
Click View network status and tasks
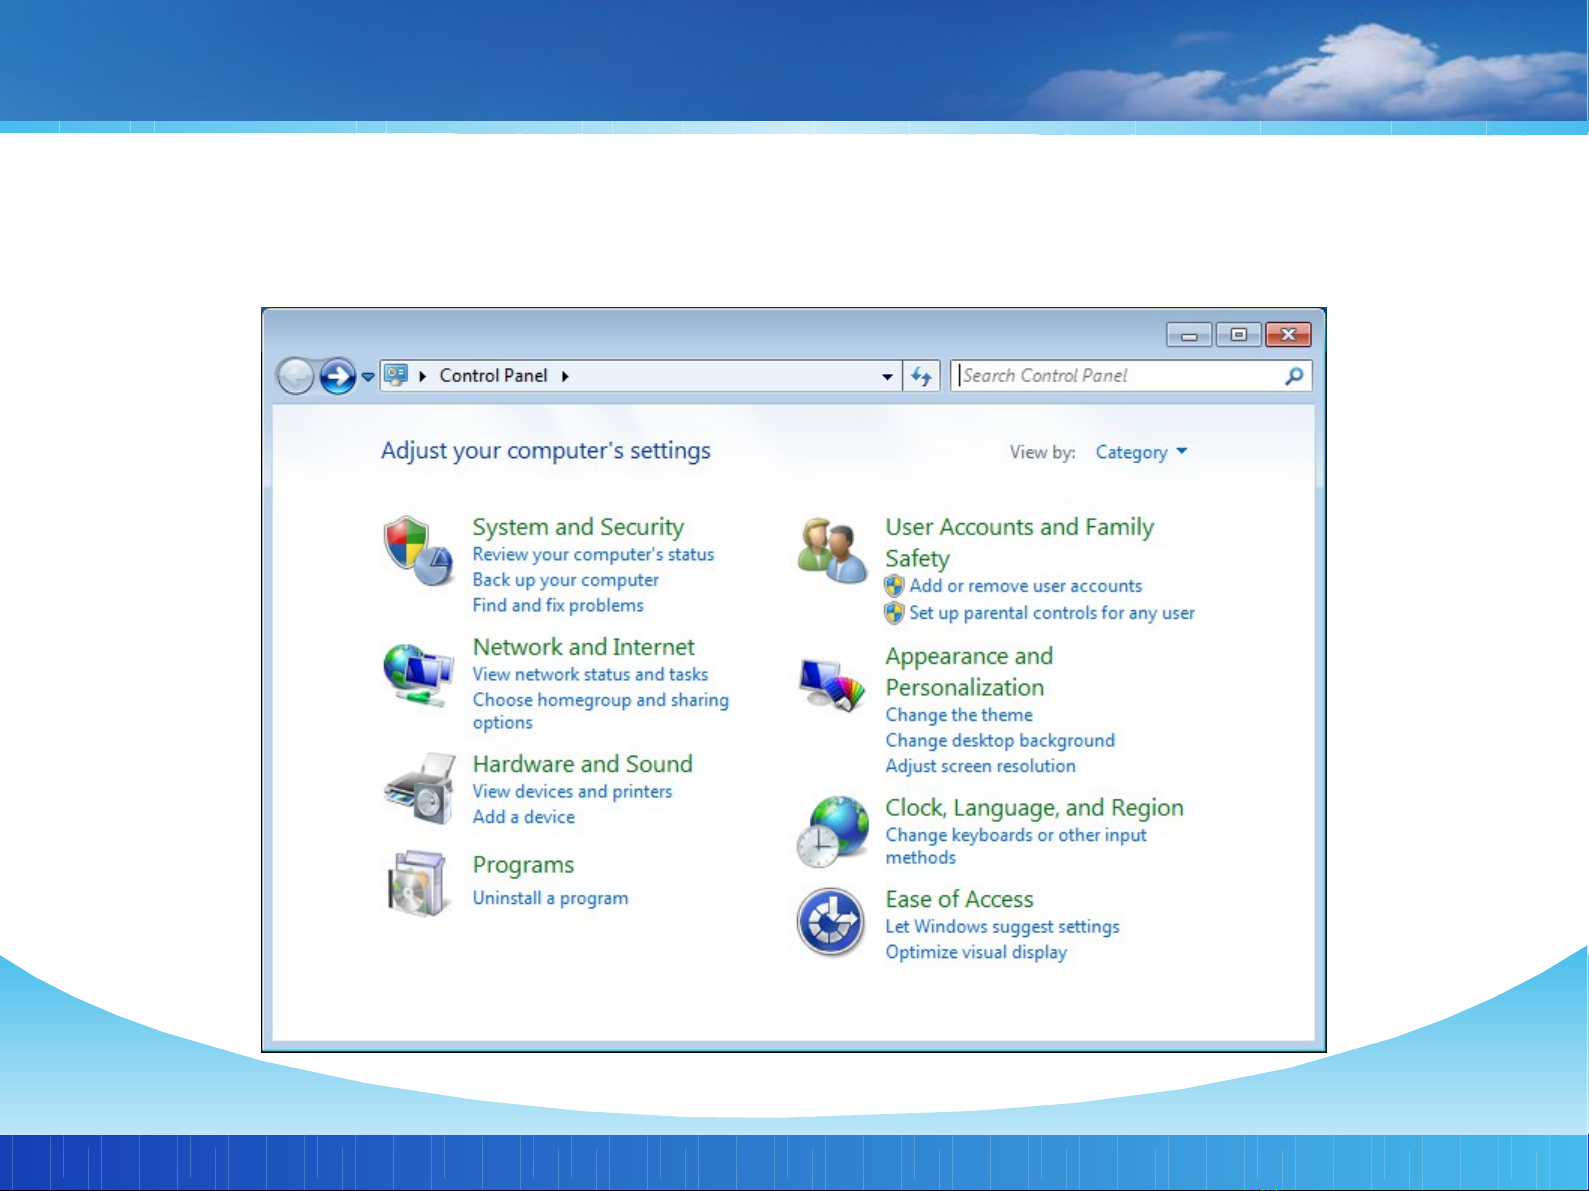click(590, 674)
